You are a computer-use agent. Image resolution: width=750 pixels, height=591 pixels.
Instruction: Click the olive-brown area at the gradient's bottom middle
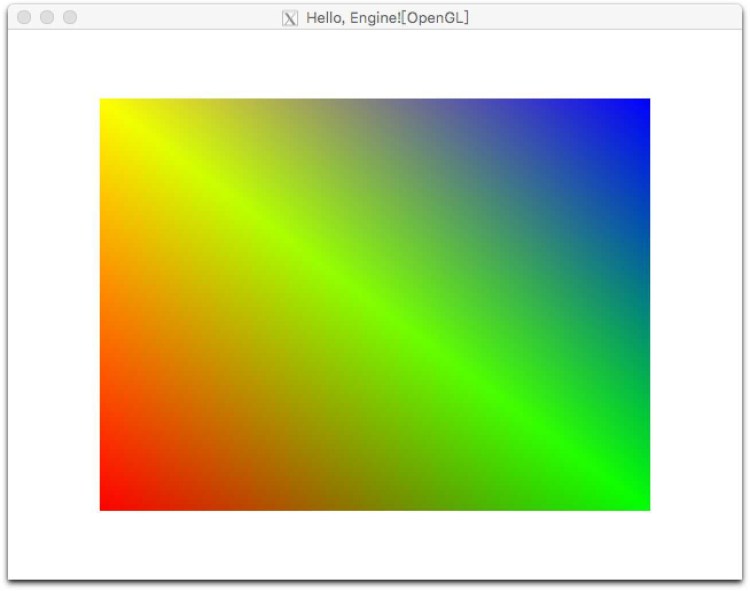tap(375, 500)
